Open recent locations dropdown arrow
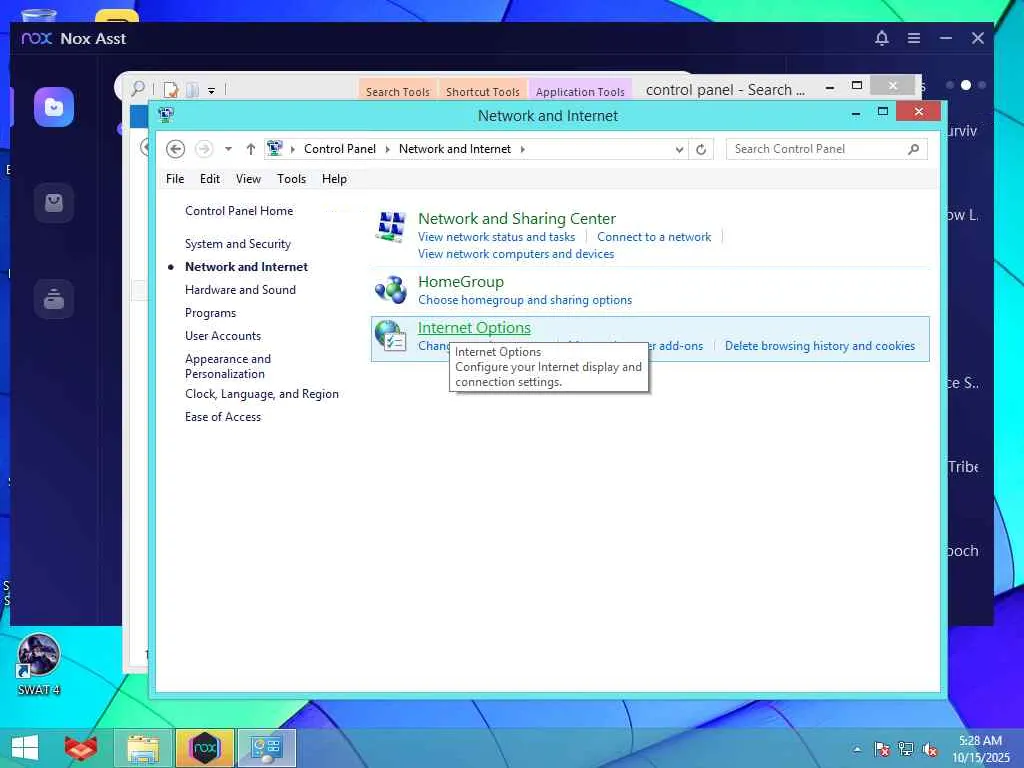Screen dimensions: 1024x768 click(x=228, y=149)
